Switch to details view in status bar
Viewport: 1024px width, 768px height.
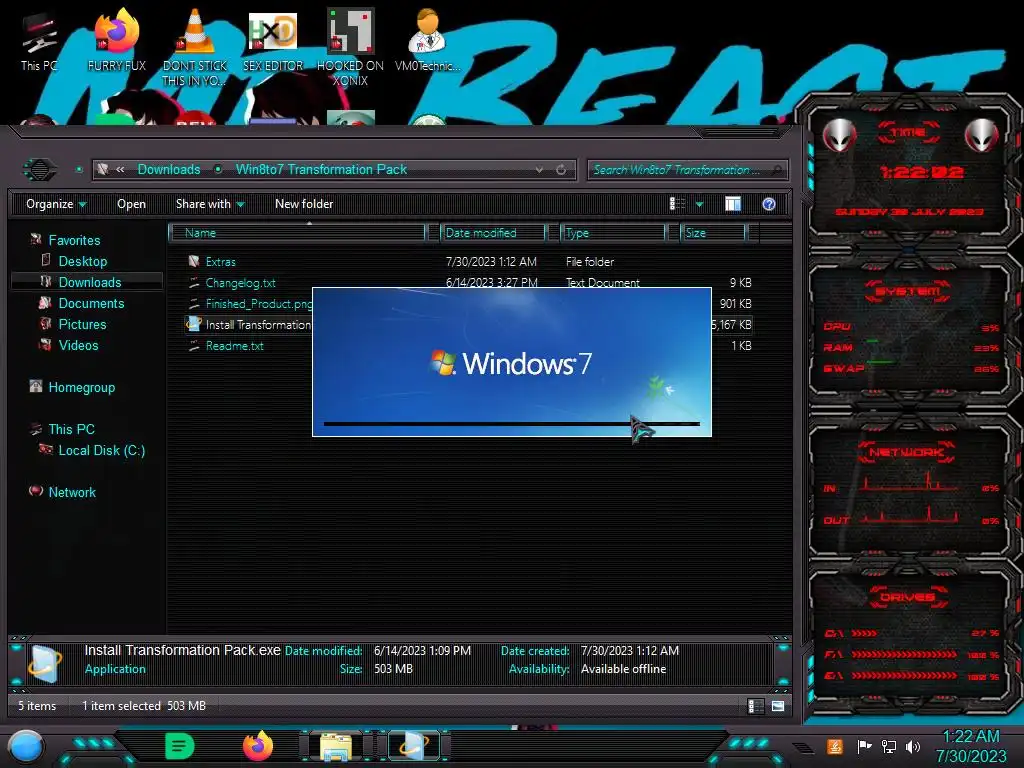tap(755, 706)
